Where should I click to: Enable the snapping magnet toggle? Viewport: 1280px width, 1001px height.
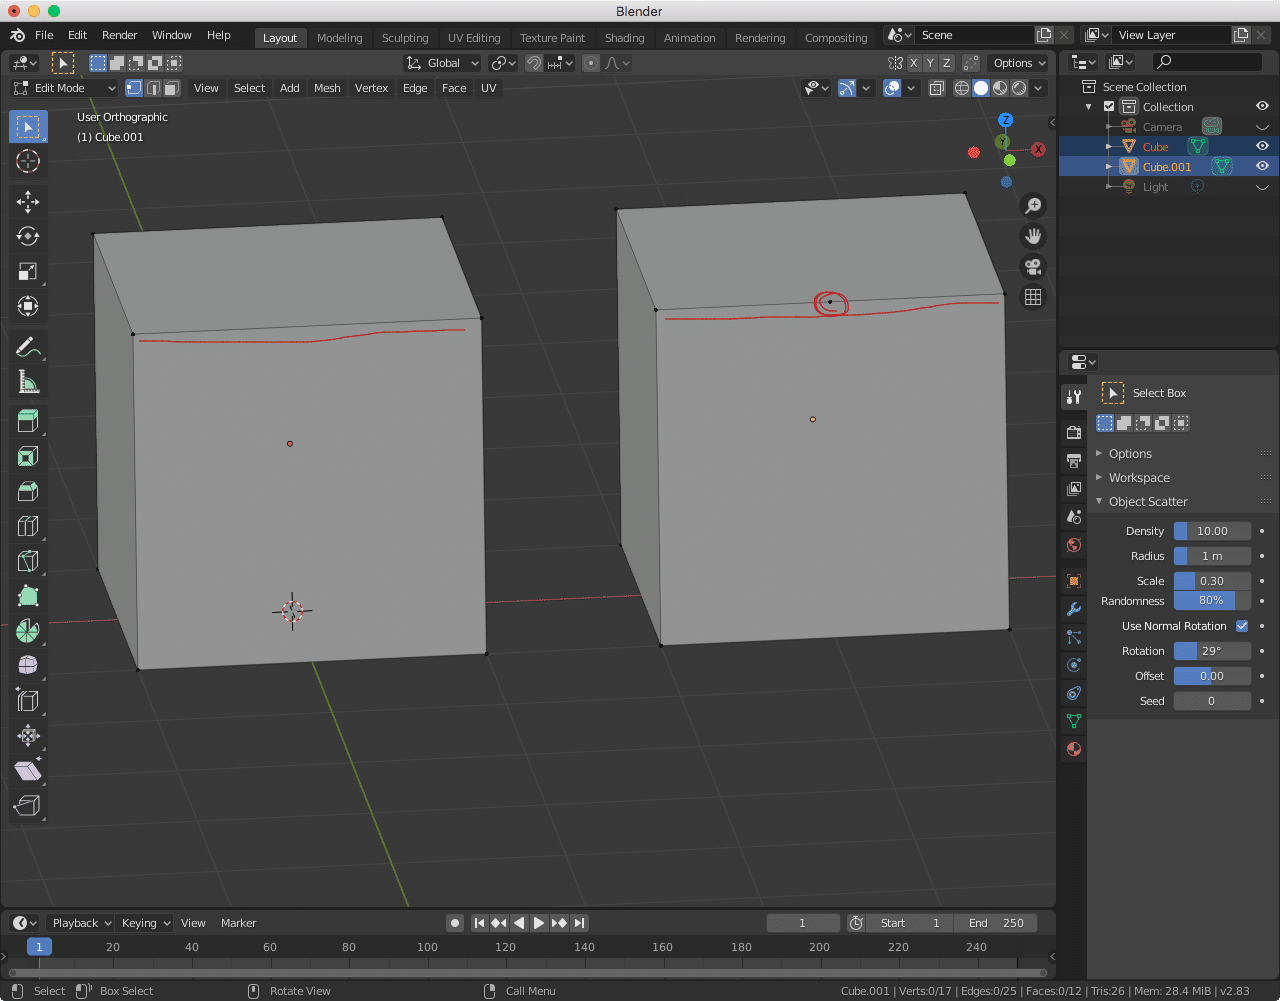click(x=534, y=63)
